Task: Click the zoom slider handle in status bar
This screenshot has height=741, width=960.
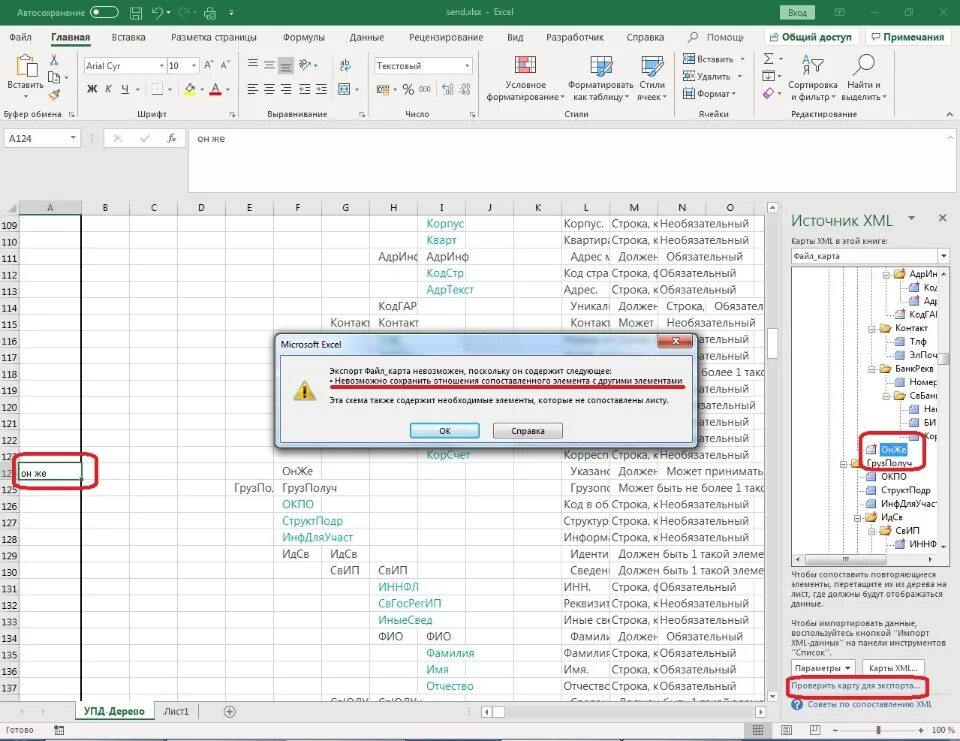Action: click(x=879, y=730)
